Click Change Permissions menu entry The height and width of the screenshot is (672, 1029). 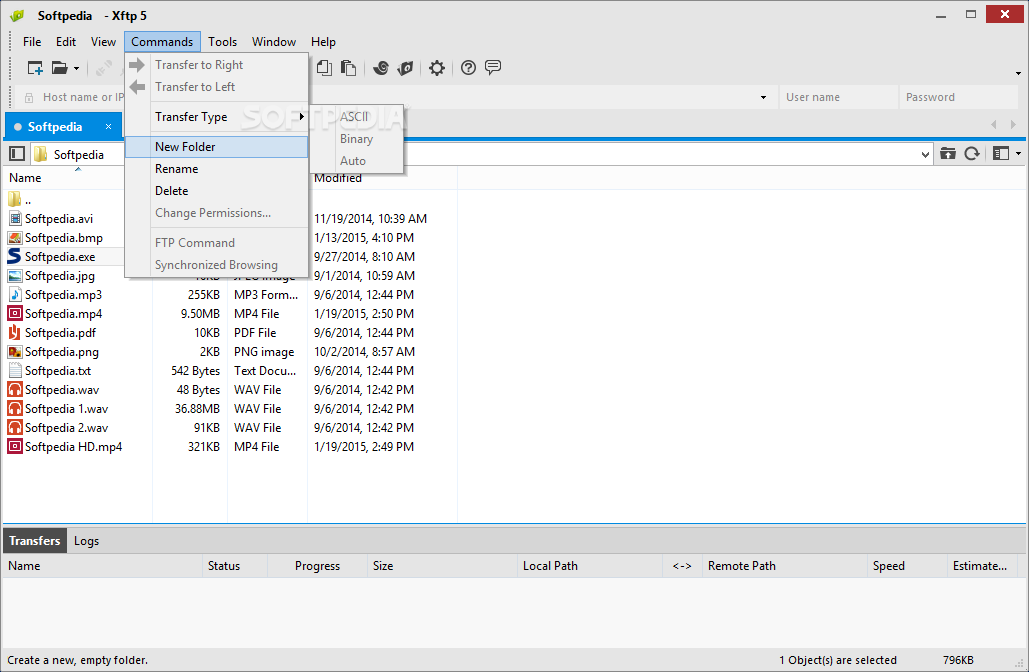pyautogui.click(x=216, y=213)
